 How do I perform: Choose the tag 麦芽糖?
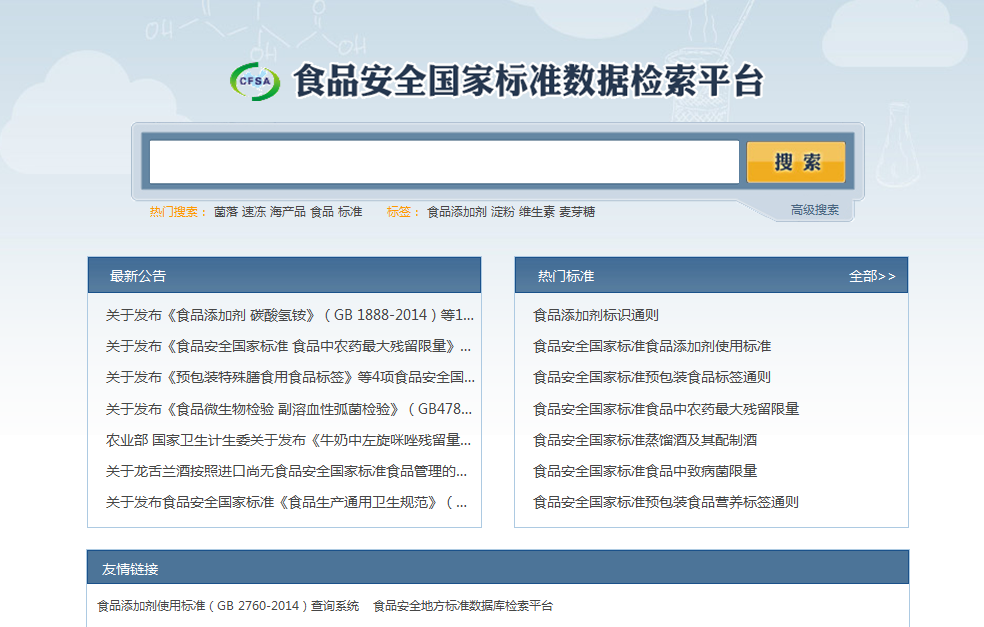click(x=577, y=212)
